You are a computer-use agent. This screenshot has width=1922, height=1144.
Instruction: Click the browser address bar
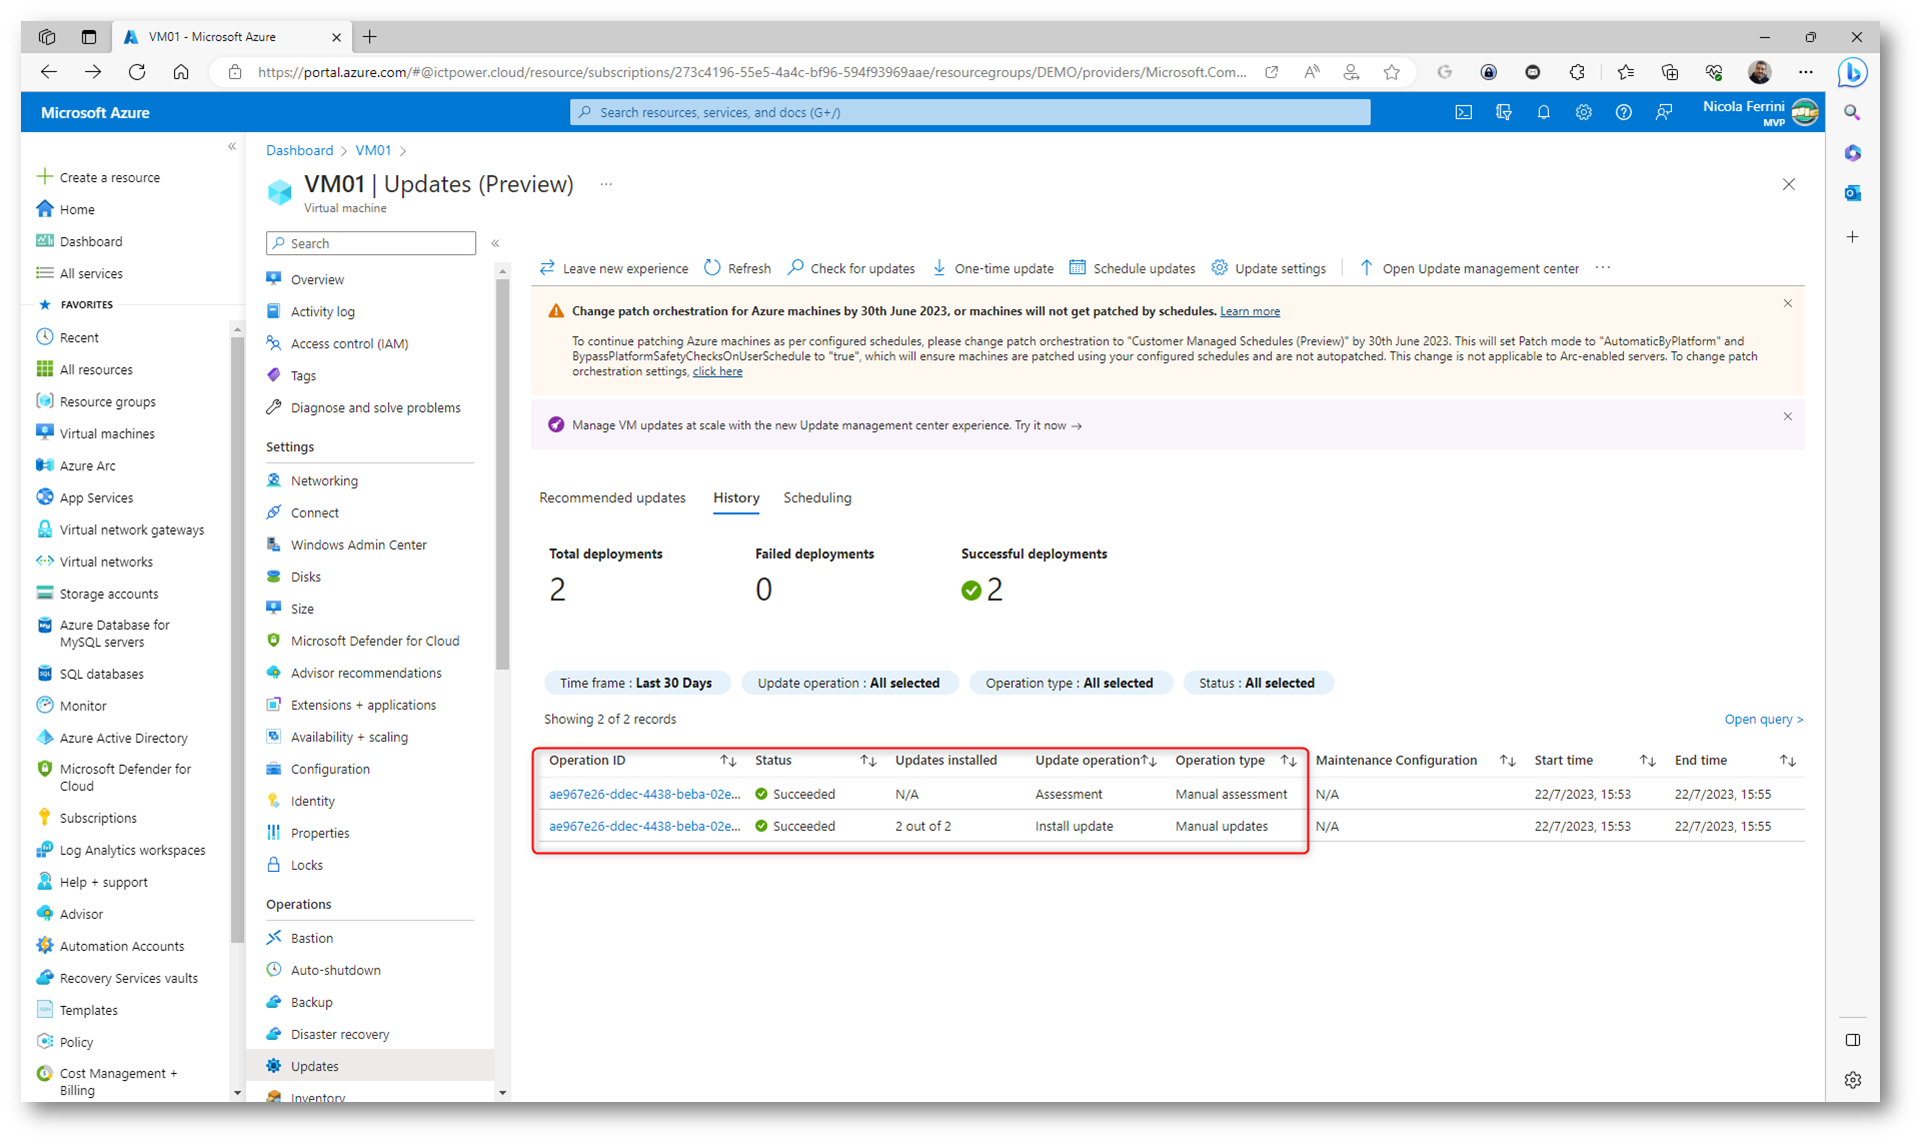[x=750, y=72]
